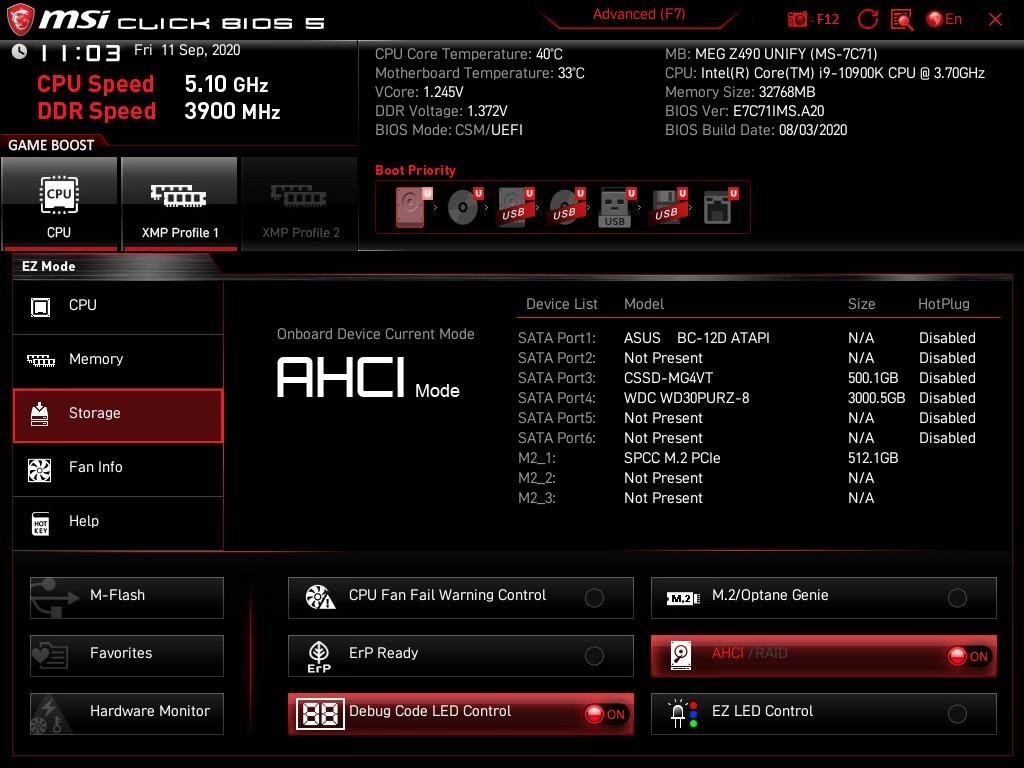Click the Hot Key icon next to Help

click(x=40, y=523)
